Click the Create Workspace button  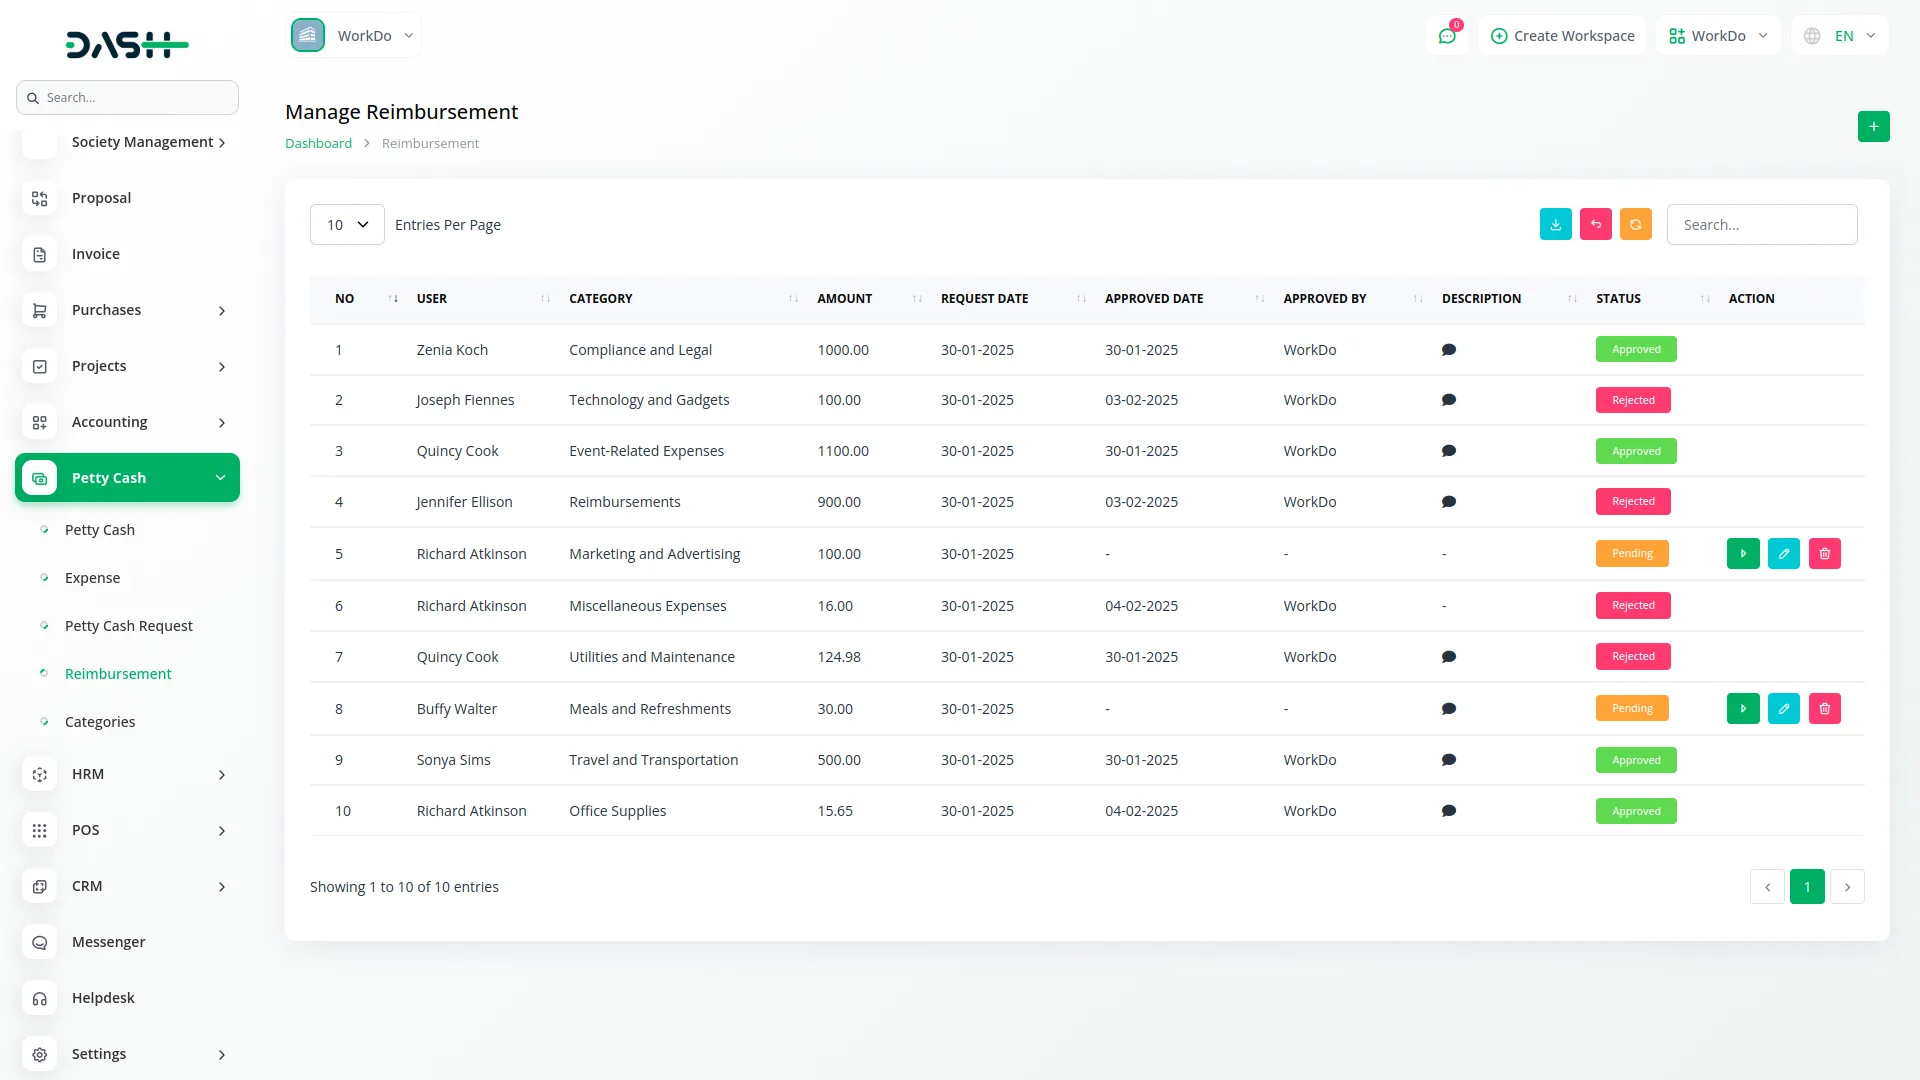[x=1561, y=35]
